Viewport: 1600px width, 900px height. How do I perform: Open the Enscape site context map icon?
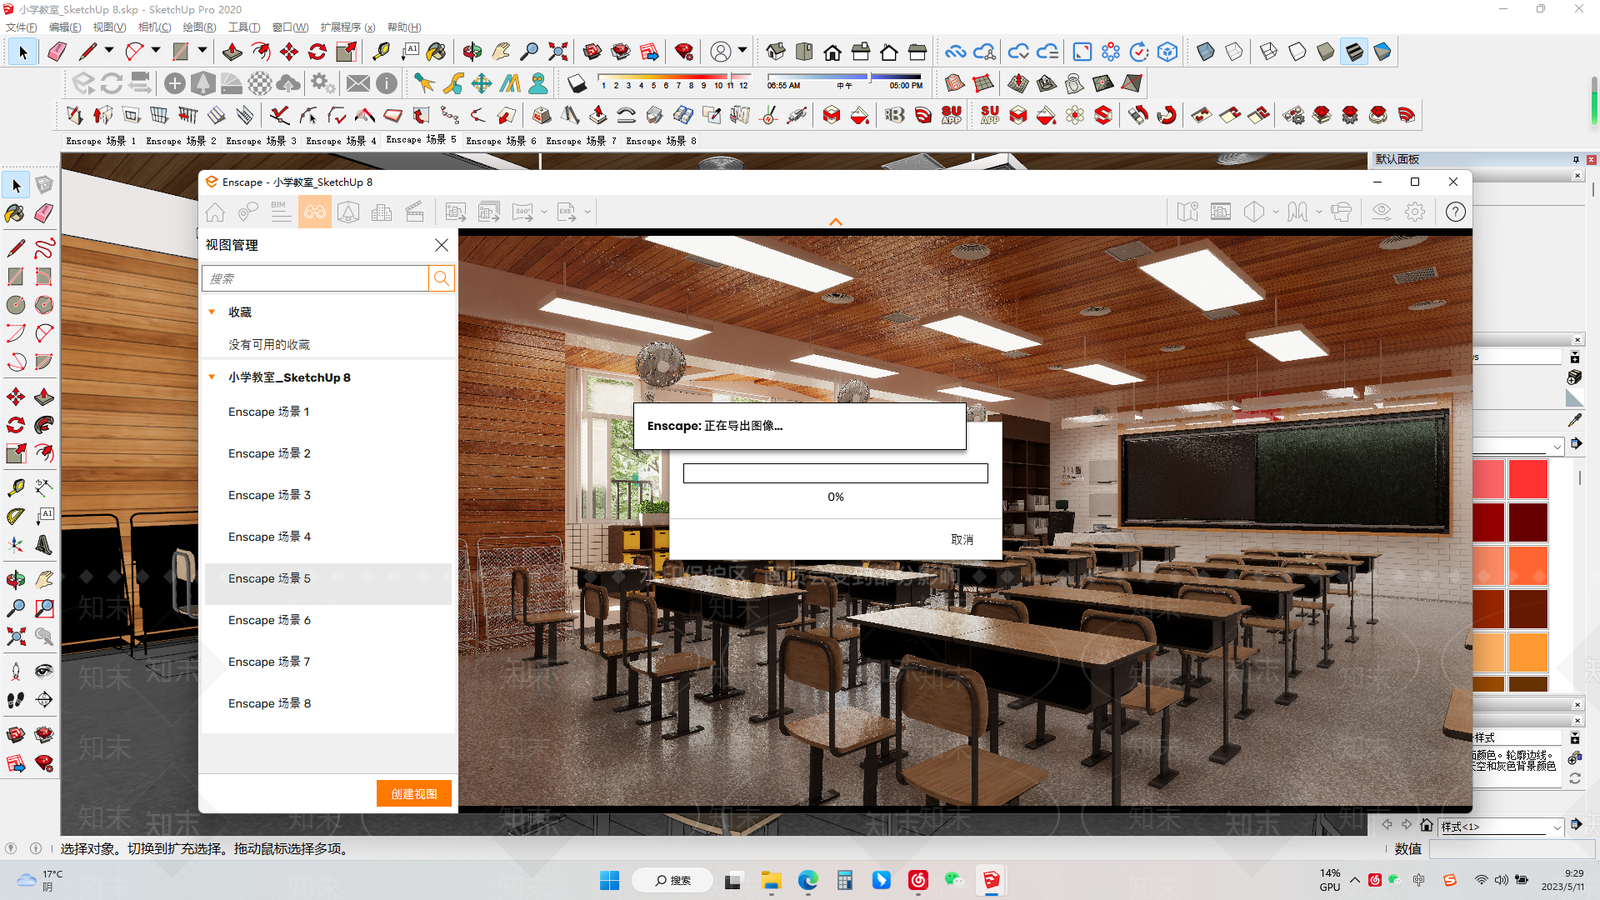click(x=1187, y=212)
